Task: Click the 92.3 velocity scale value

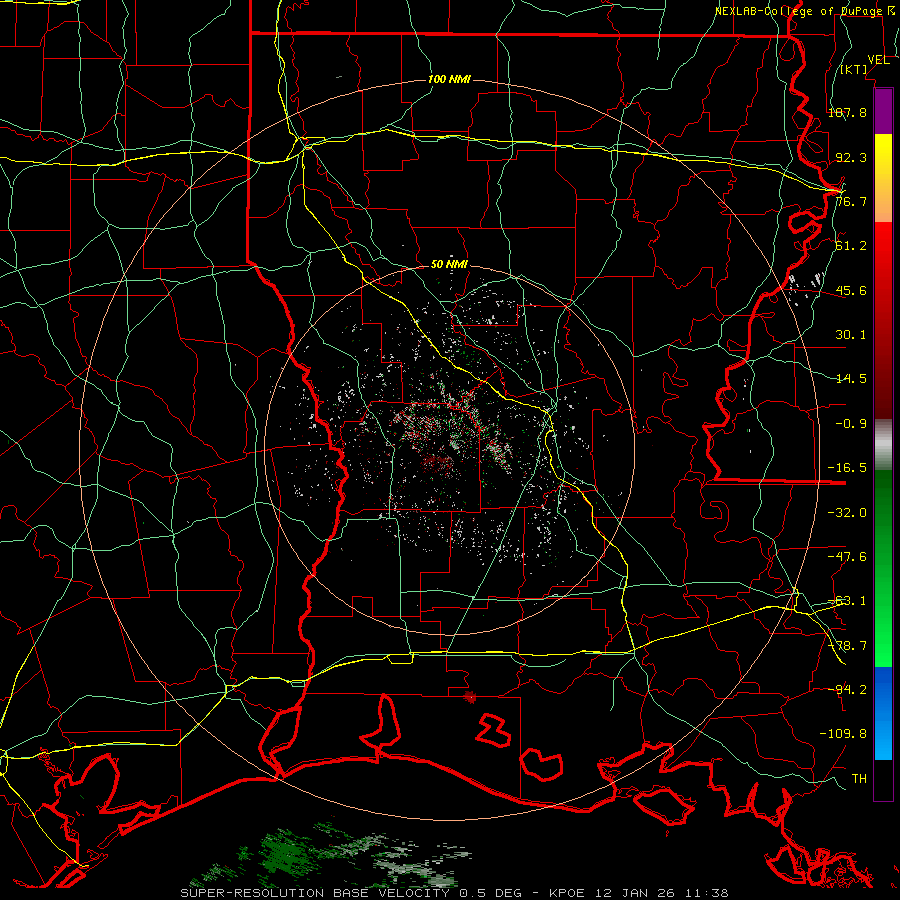Action: (851, 157)
